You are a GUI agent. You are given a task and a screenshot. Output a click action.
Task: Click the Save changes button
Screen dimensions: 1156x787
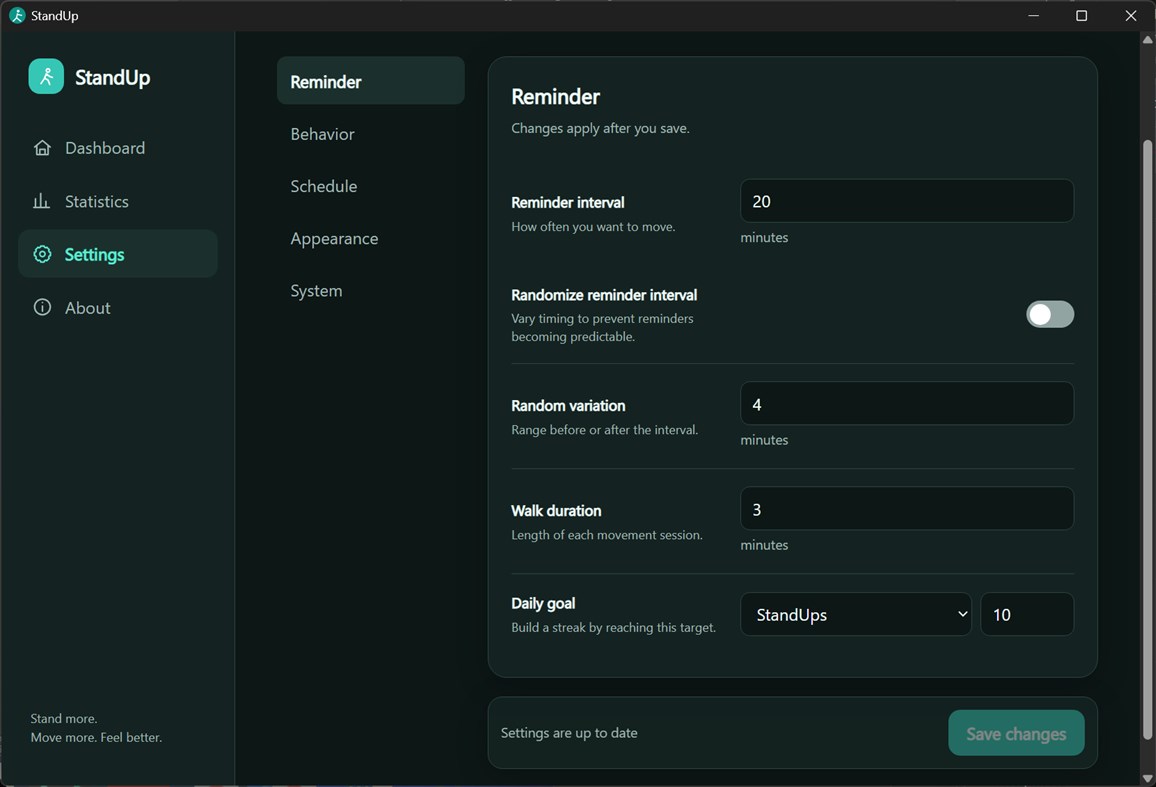[x=1016, y=733]
